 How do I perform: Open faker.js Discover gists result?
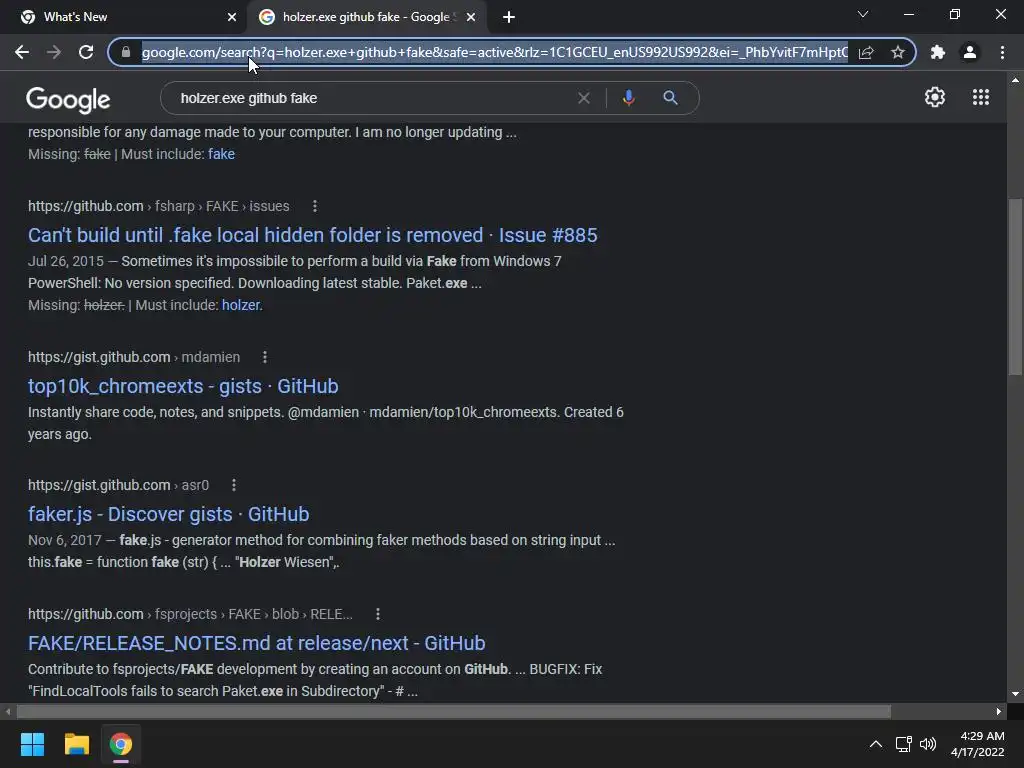pos(168,514)
